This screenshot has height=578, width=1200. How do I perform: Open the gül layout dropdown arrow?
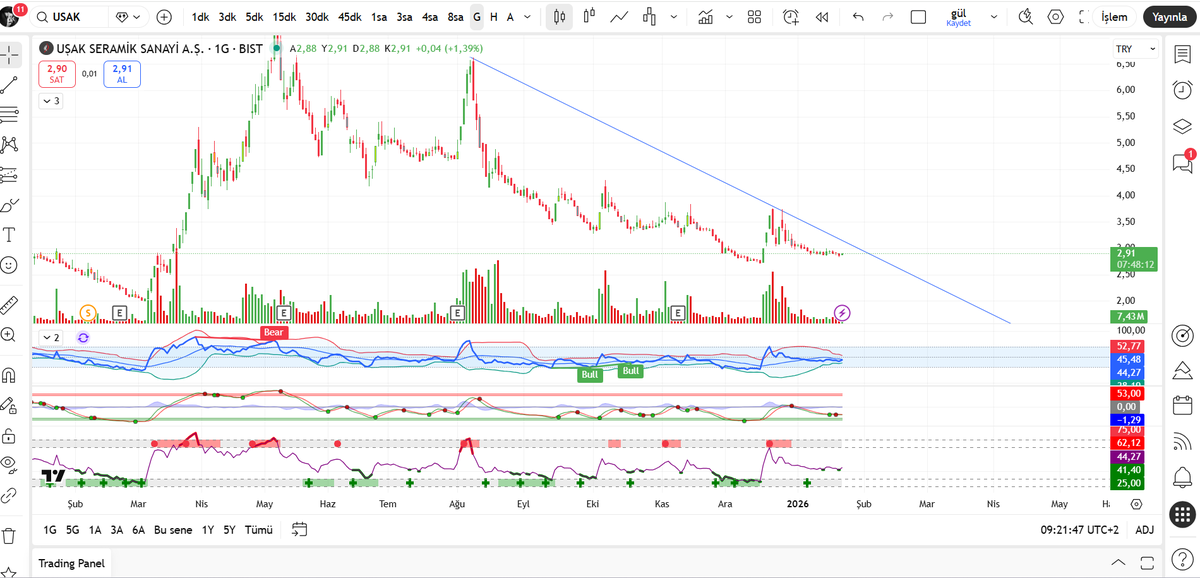pyautogui.click(x=992, y=17)
